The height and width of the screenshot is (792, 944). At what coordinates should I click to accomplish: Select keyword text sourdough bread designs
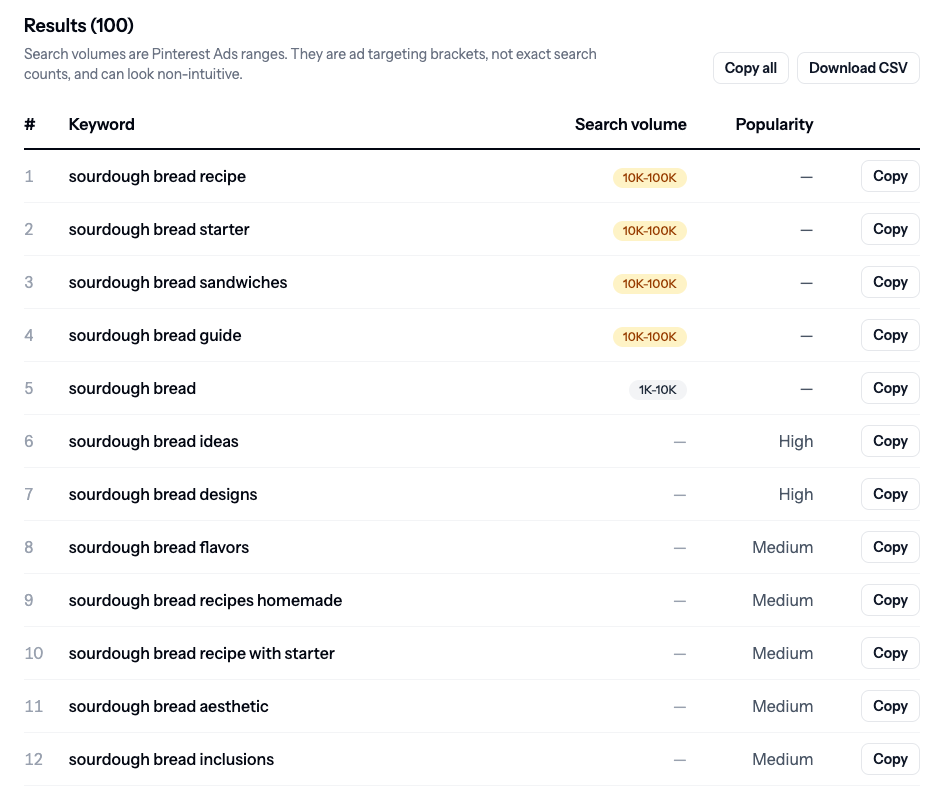click(x=163, y=494)
